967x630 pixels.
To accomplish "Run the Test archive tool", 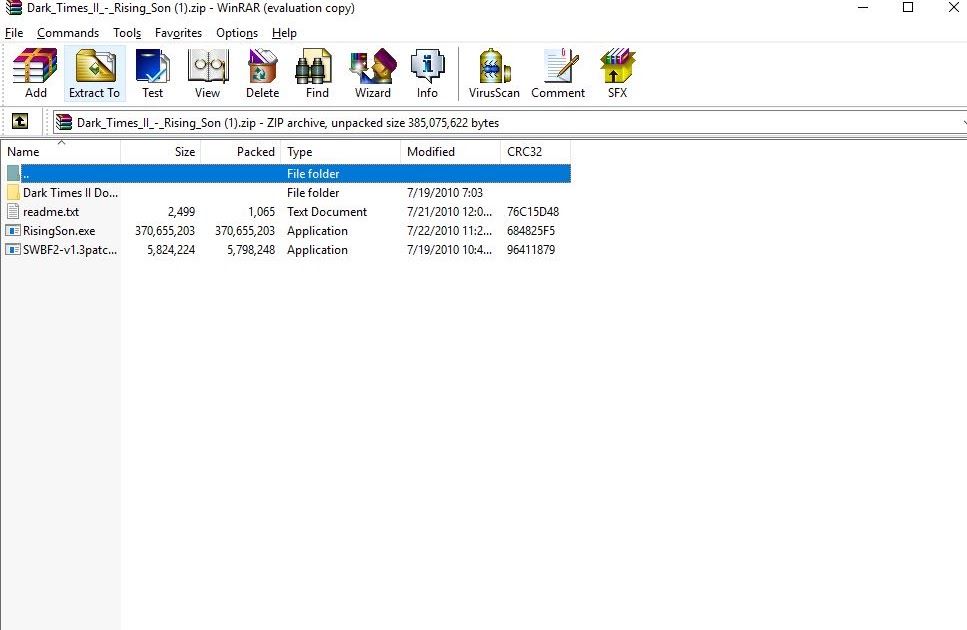I will pos(152,73).
